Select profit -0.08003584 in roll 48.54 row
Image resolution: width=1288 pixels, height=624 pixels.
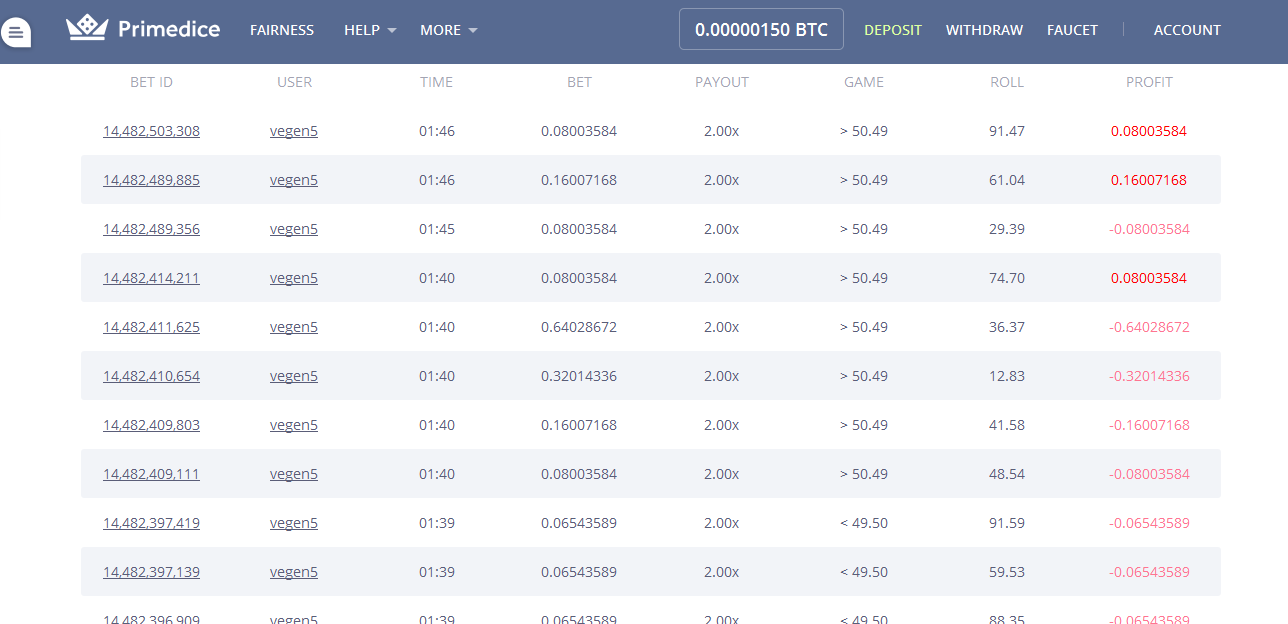pyautogui.click(x=1149, y=474)
